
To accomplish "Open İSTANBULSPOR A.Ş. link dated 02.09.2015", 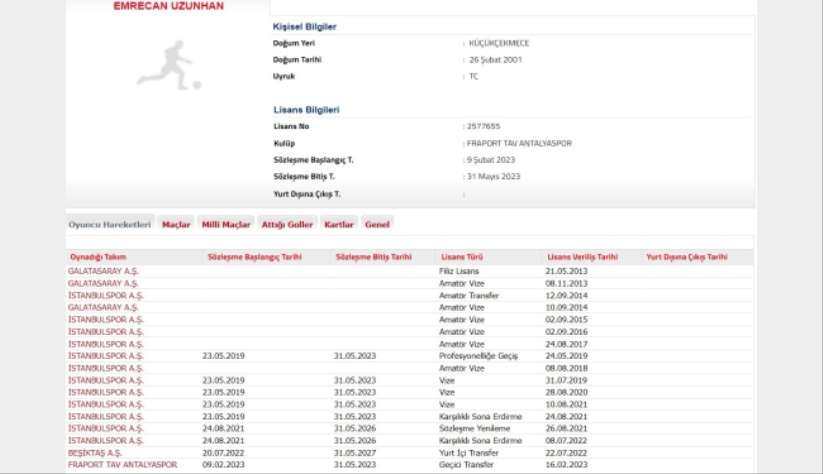I will coord(105,319).
